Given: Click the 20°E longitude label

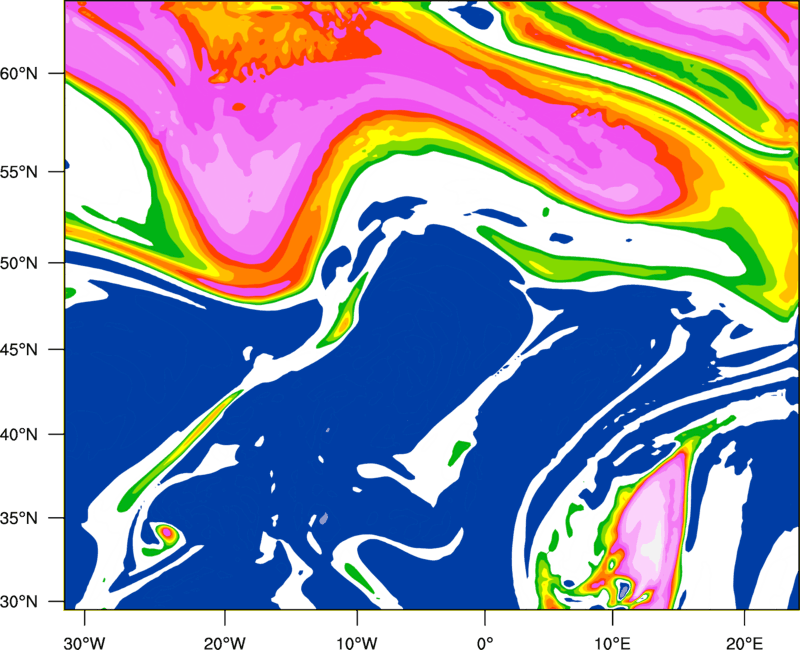Looking at the screenshot, I should [x=744, y=643].
